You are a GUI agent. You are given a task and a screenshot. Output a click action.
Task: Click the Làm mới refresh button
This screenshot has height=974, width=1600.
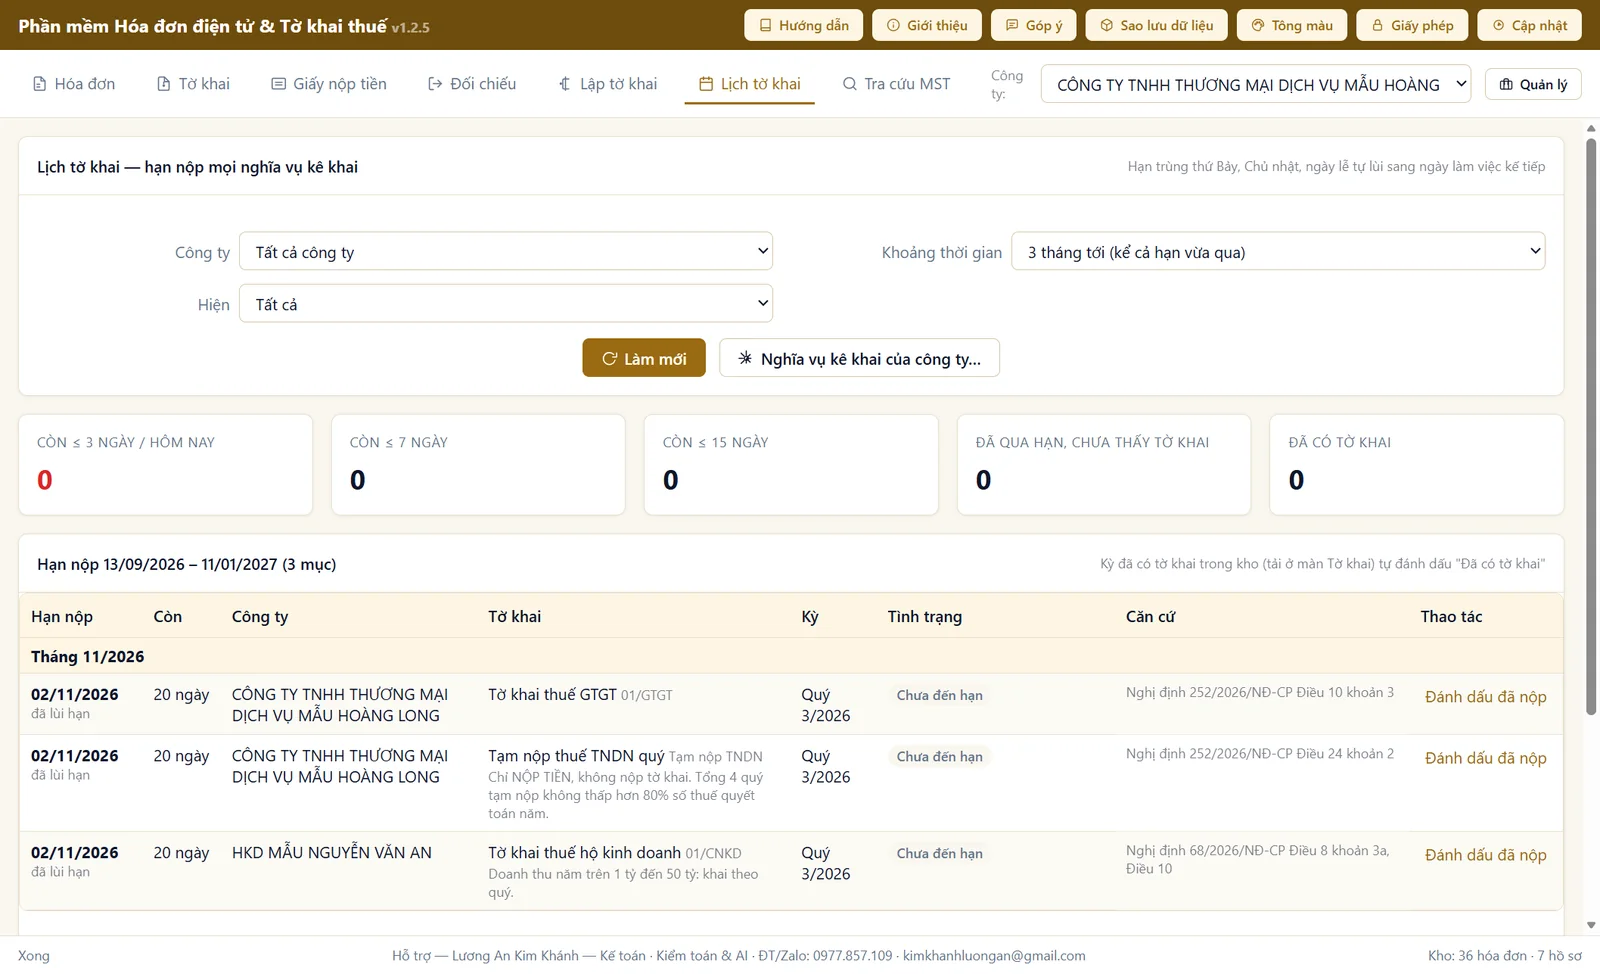coord(644,358)
